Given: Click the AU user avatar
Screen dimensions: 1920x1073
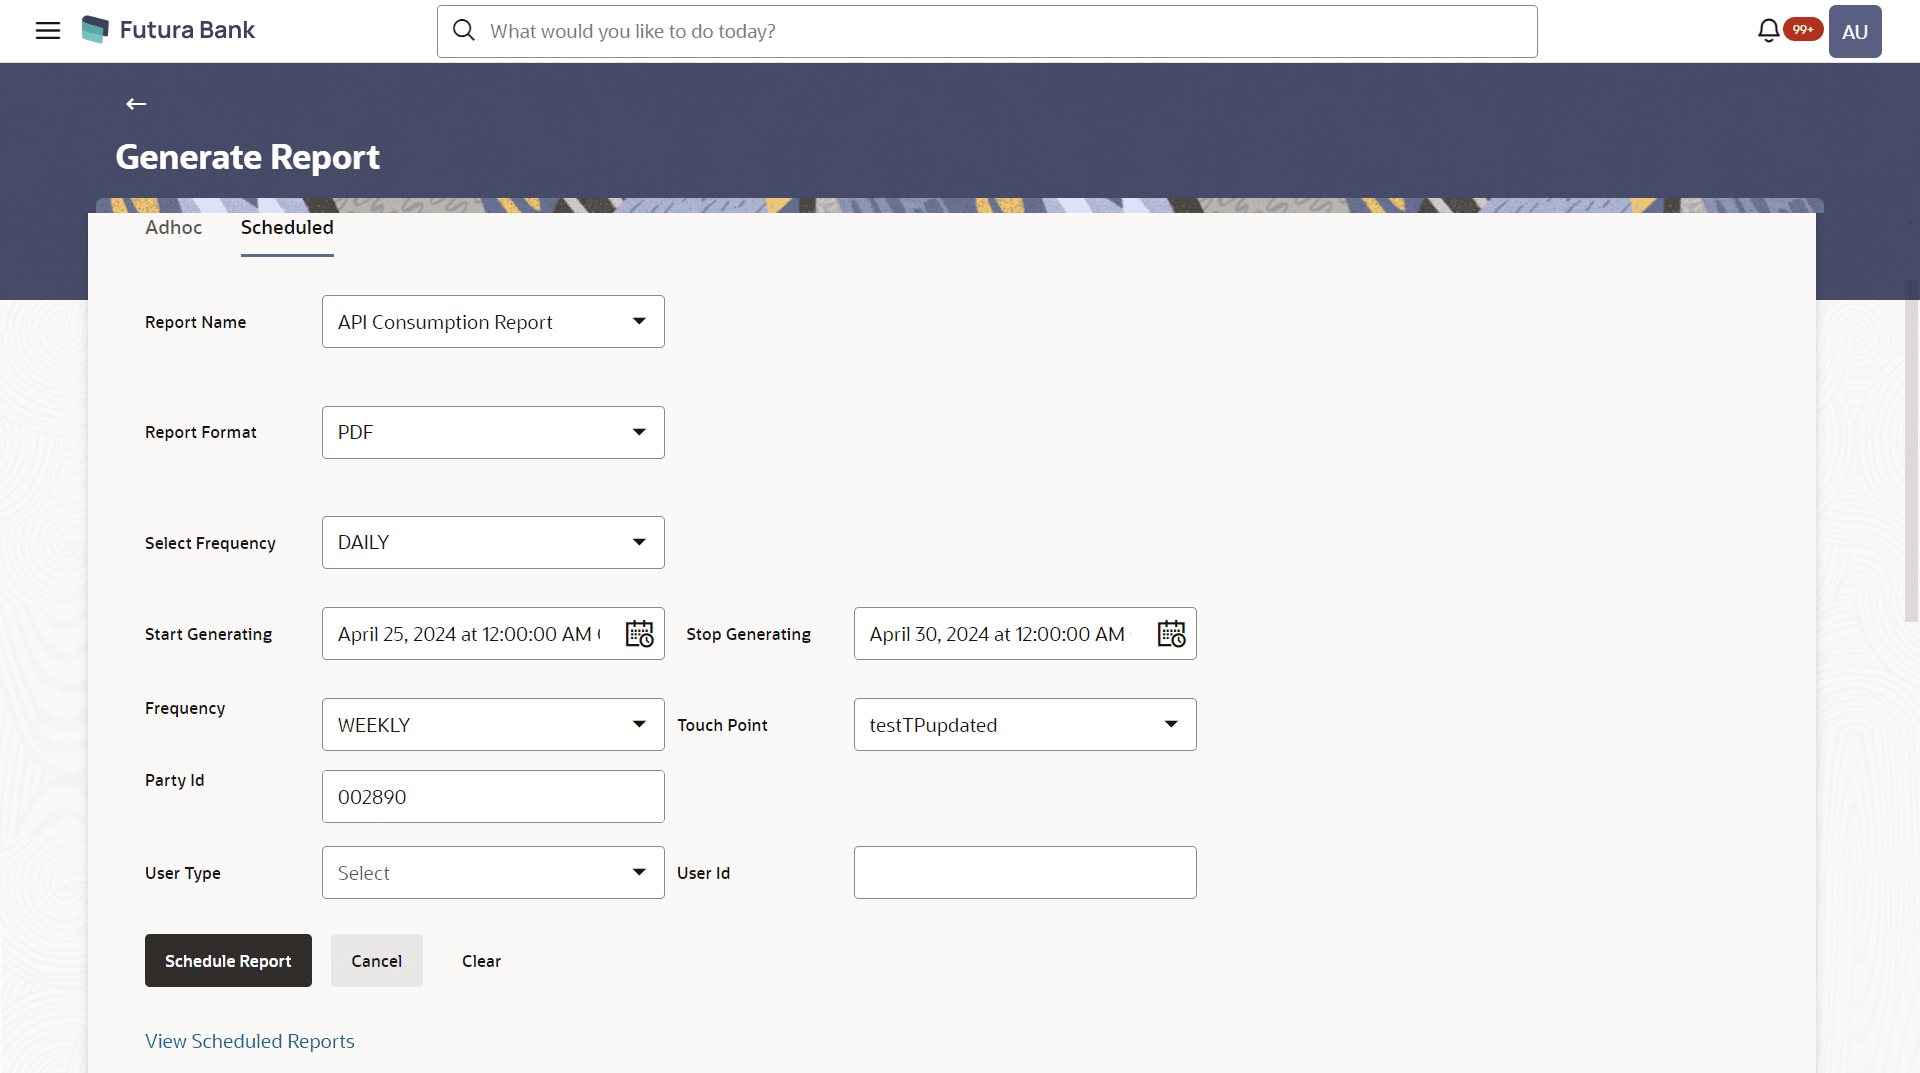Looking at the screenshot, I should pos(1855,31).
